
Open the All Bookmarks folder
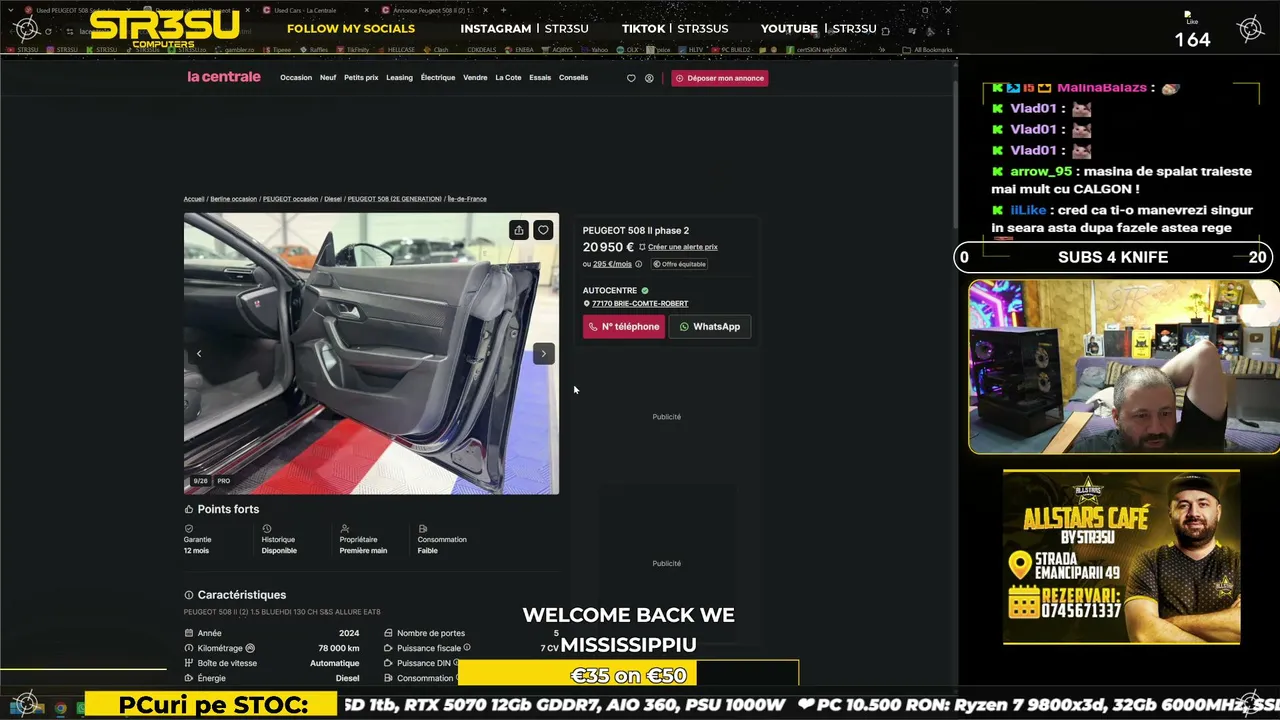pyautogui.click(x=928, y=49)
